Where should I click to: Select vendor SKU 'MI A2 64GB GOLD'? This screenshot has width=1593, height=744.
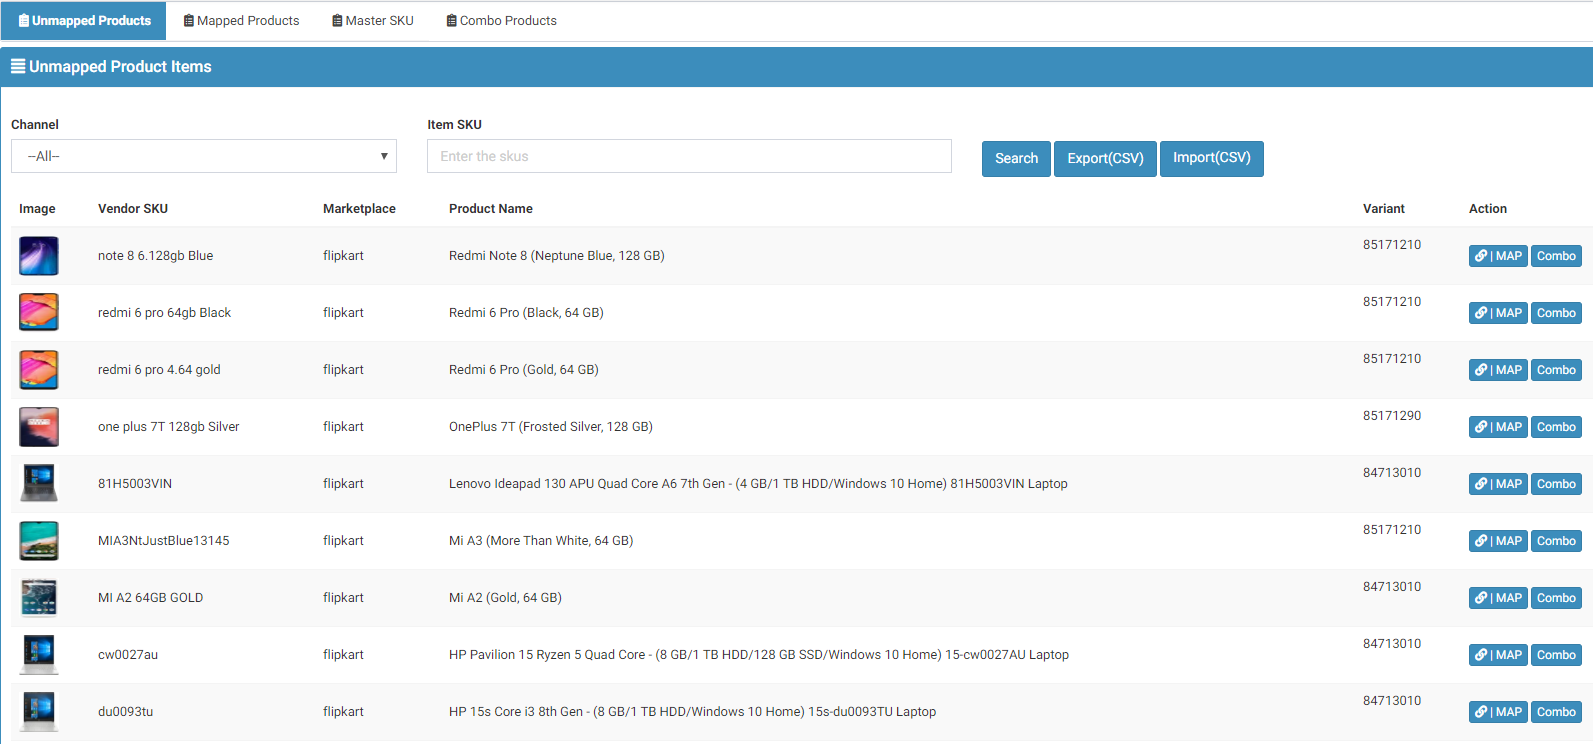[150, 598]
